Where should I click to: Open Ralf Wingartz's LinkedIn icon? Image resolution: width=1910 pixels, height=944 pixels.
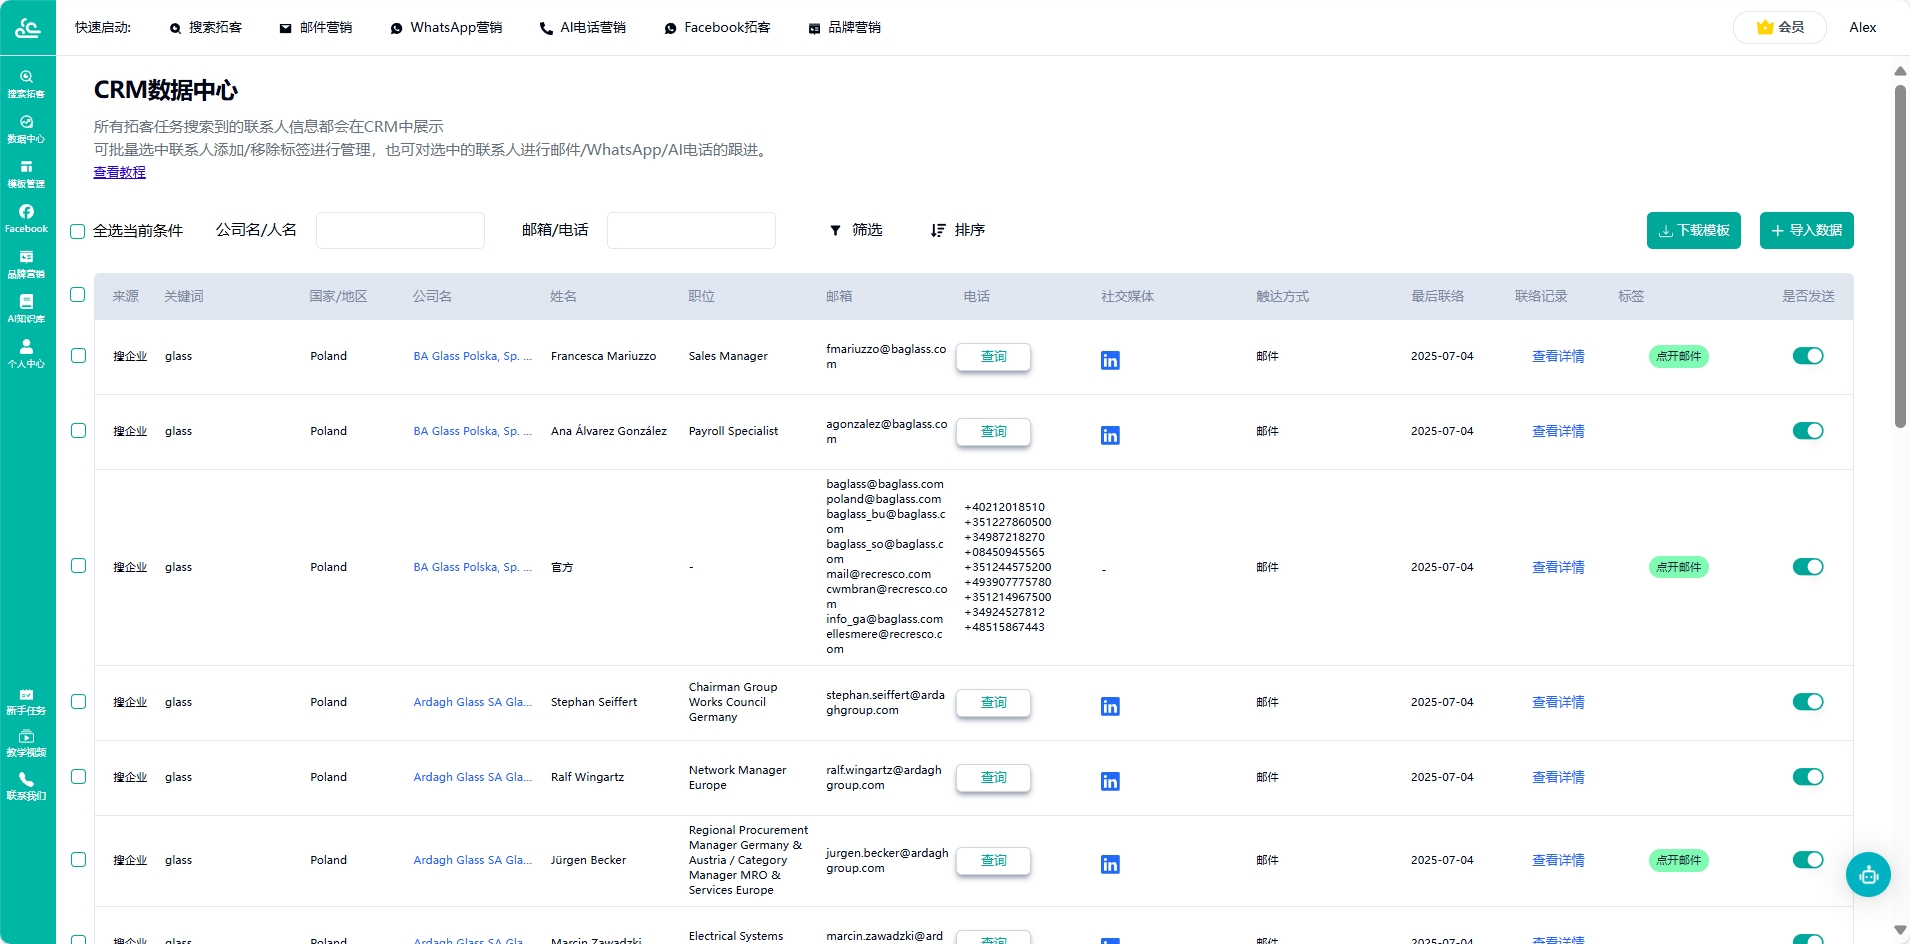(1110, 781)
